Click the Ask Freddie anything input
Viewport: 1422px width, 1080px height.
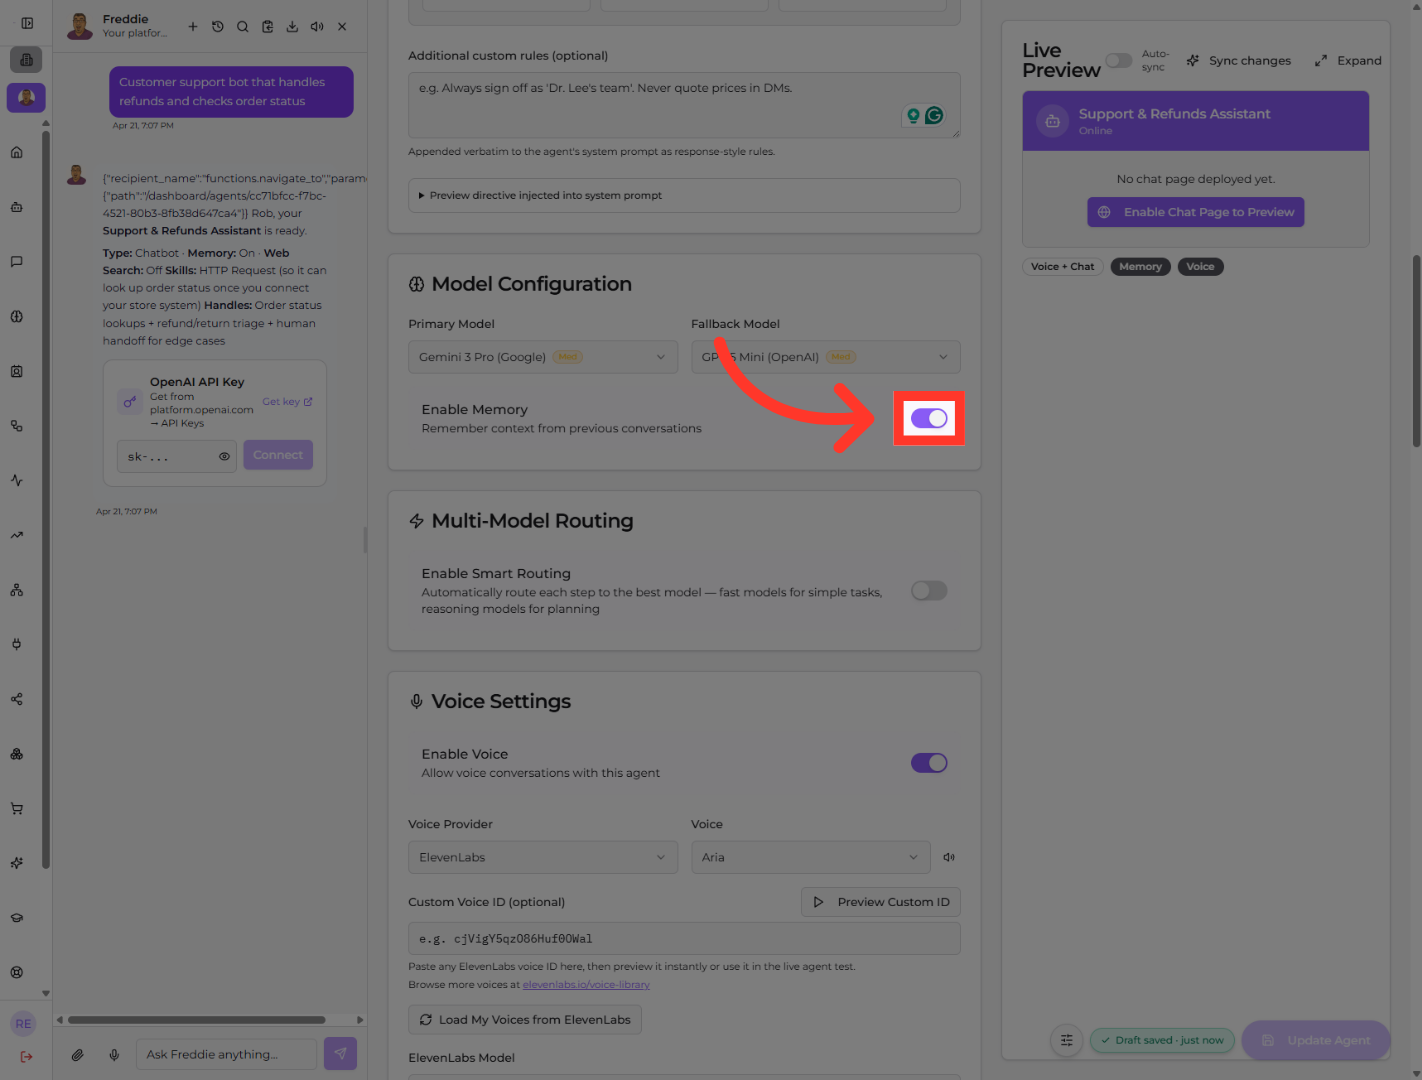pyautogui.click(x=226, y=1054)
